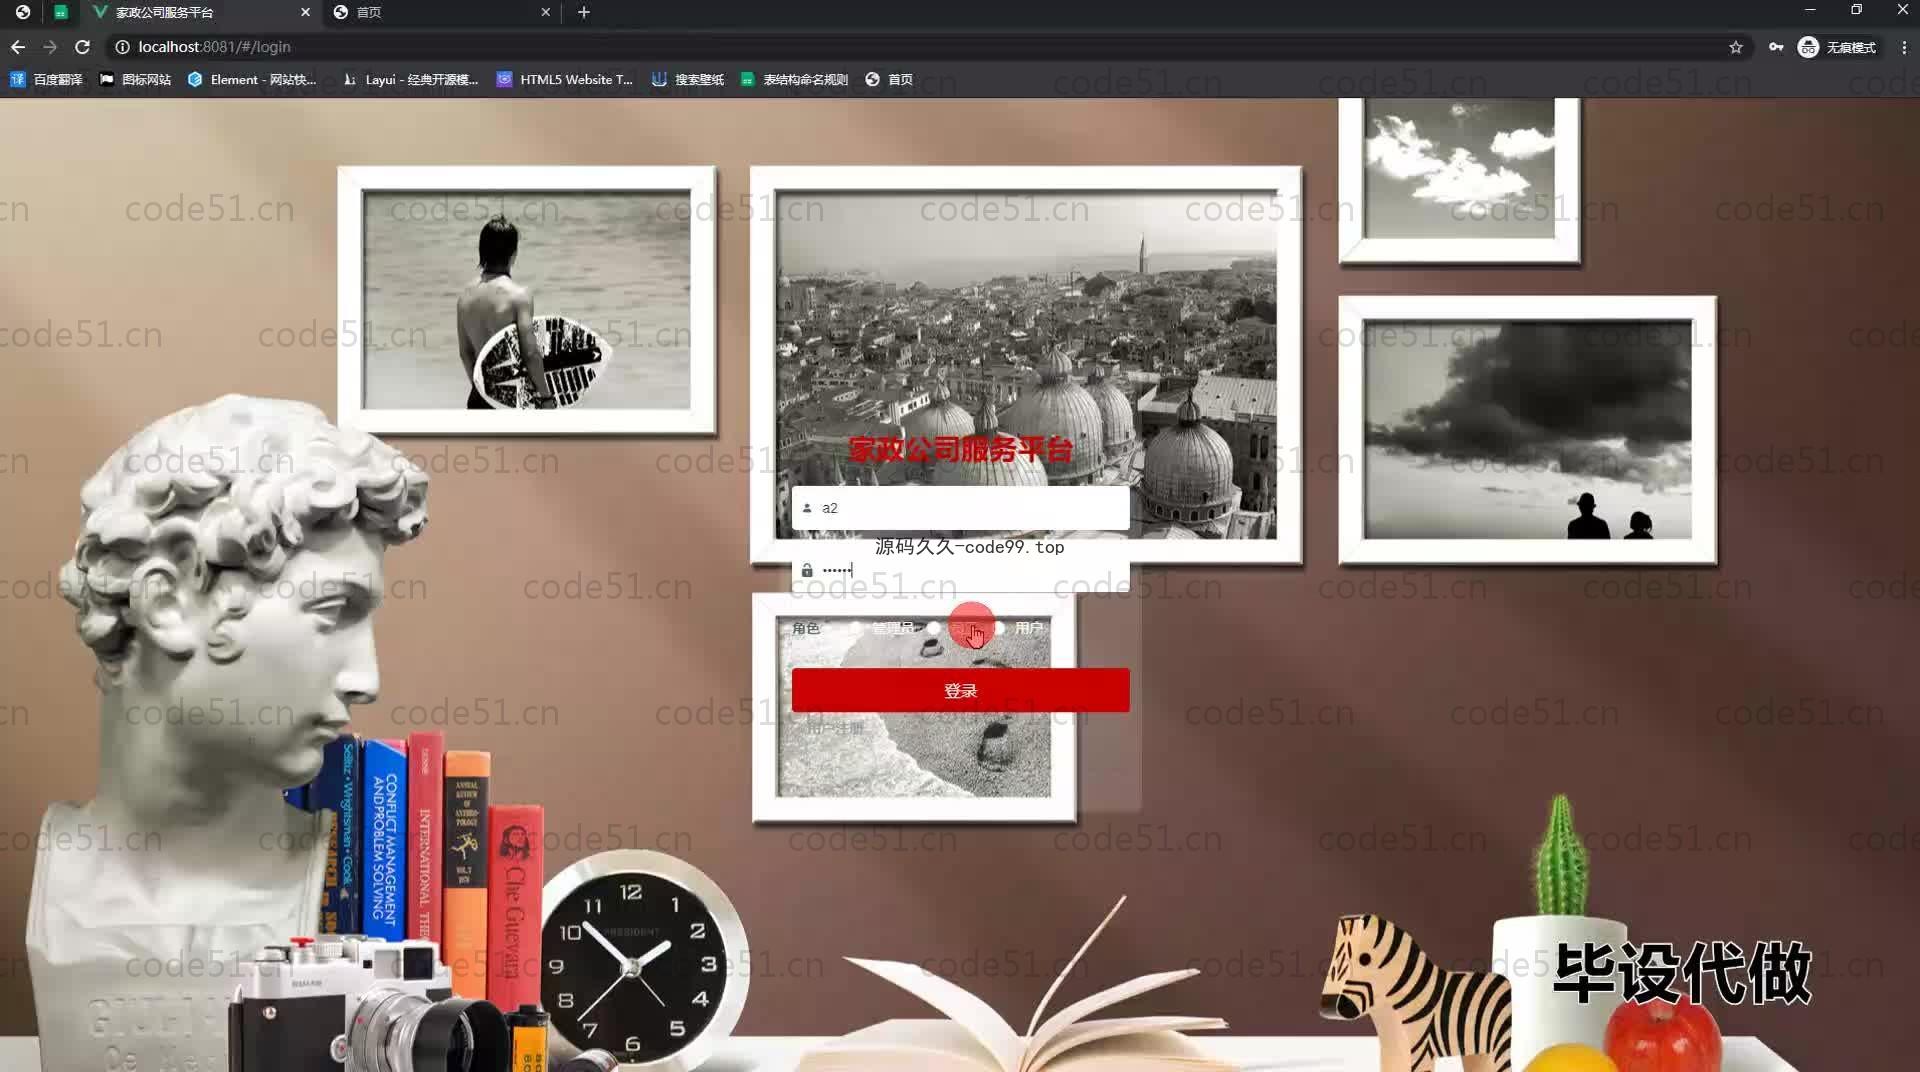Click the browser back arrow

point(18,47)
